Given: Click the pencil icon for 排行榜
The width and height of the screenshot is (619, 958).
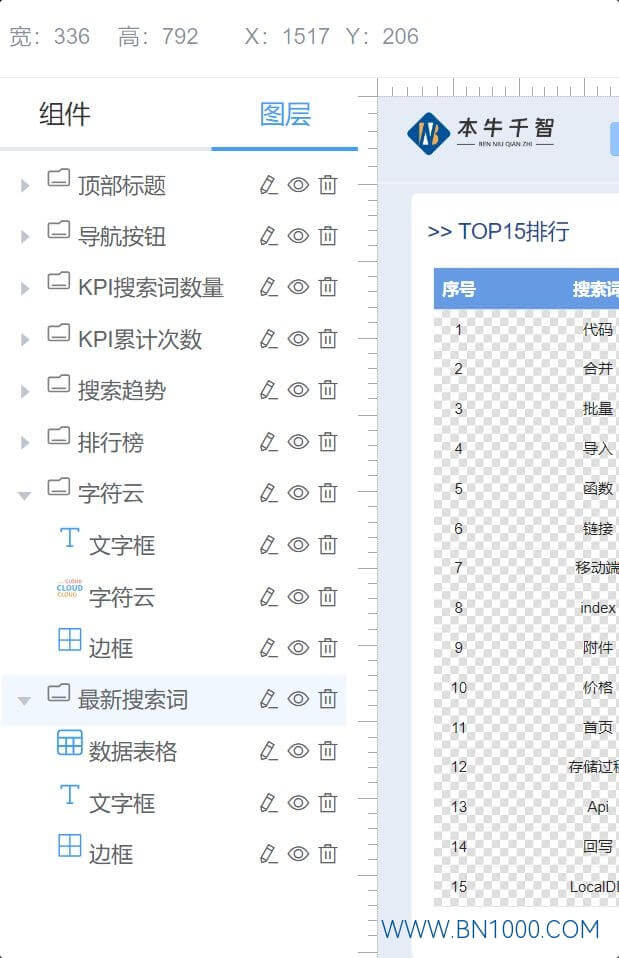Looking at the screenshot, I should tap(268, 442).
